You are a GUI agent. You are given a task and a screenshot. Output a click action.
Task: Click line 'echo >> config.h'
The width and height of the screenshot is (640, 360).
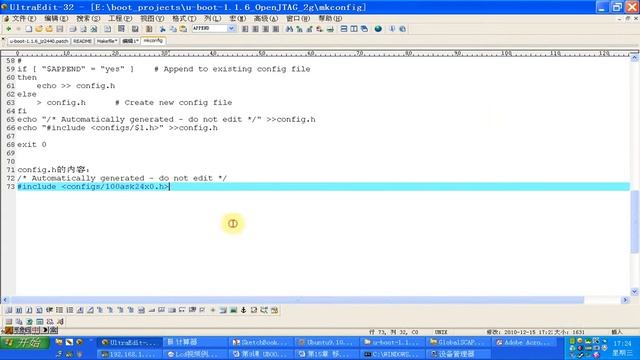coord(76,86)
